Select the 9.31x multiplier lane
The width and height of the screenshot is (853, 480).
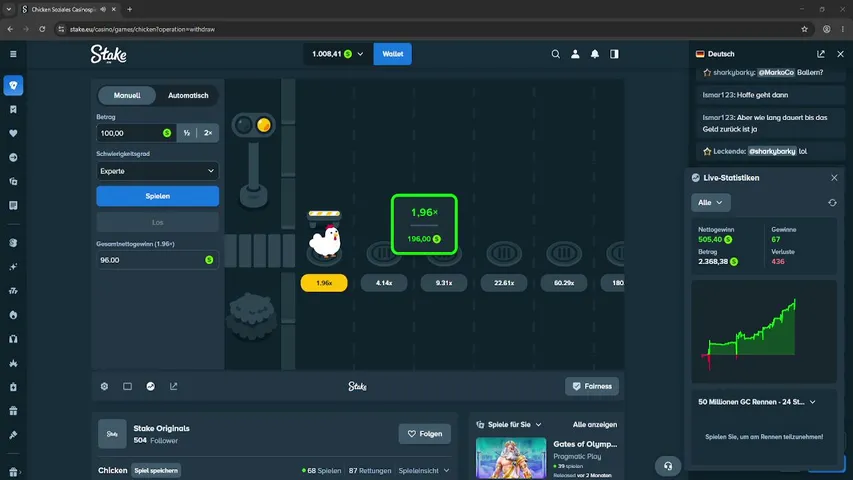click(443, 283)
